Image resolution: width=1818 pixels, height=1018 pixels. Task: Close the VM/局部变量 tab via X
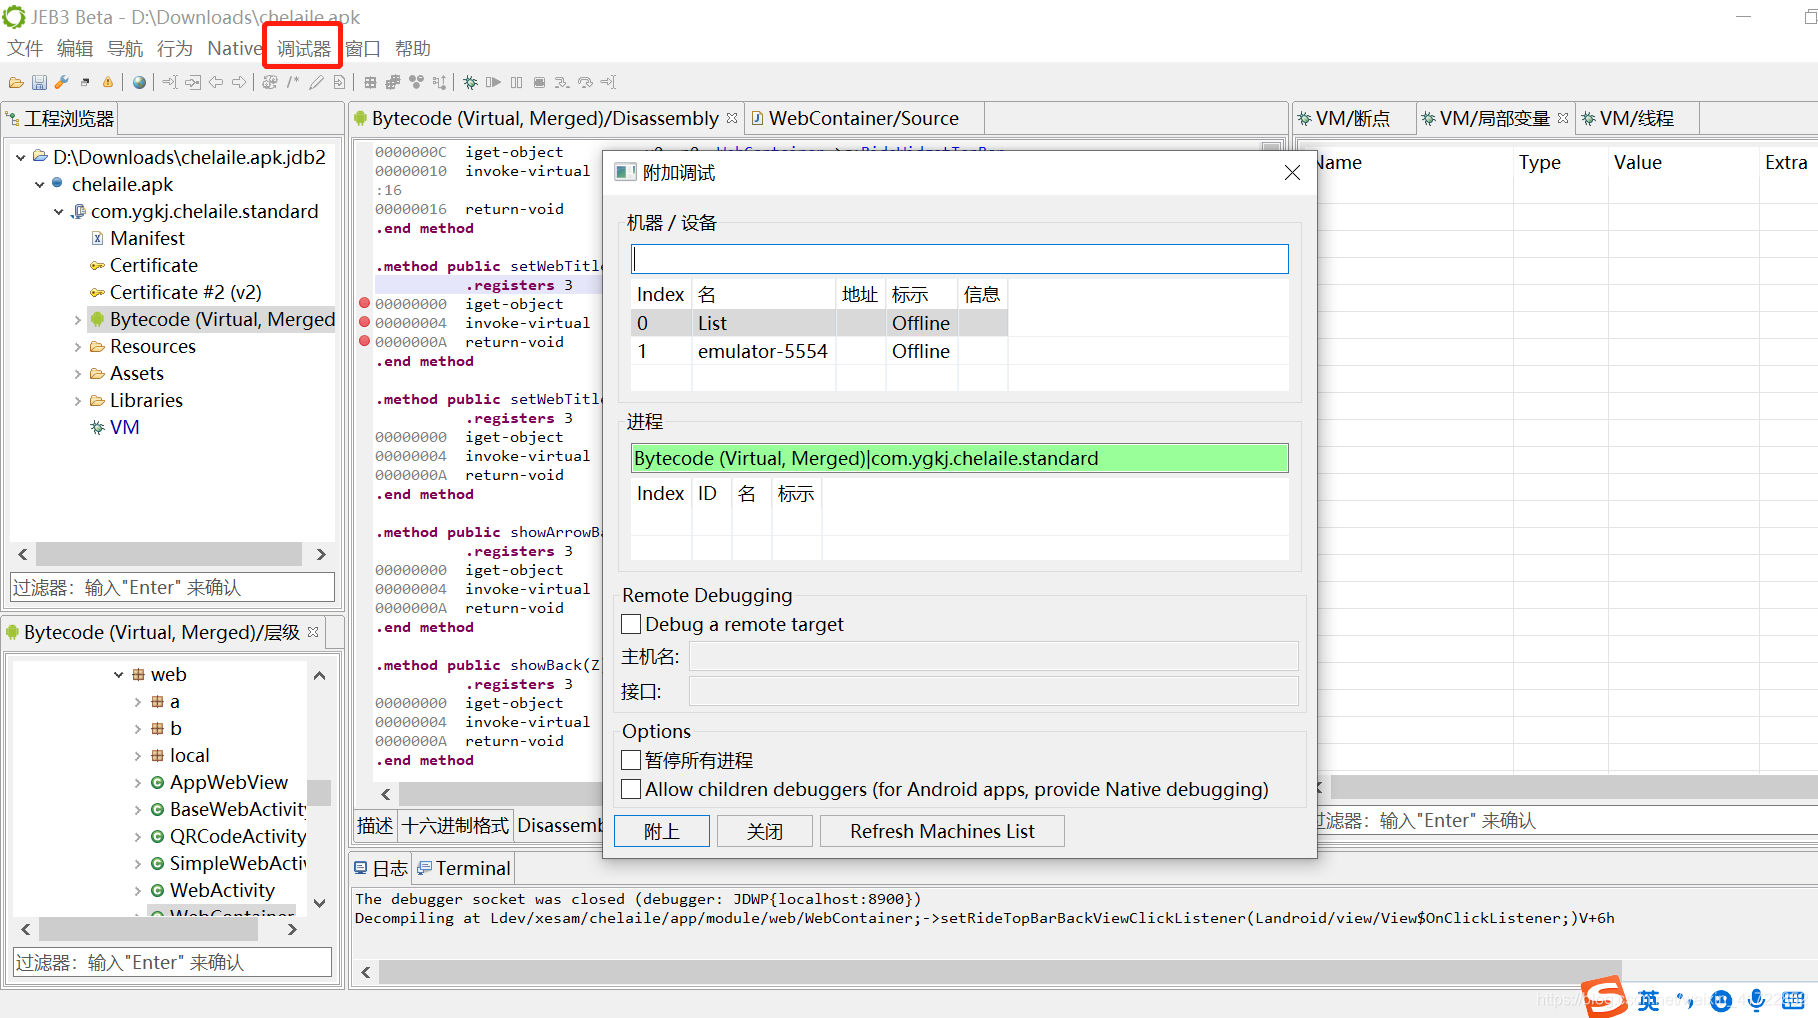(1563, 118)
